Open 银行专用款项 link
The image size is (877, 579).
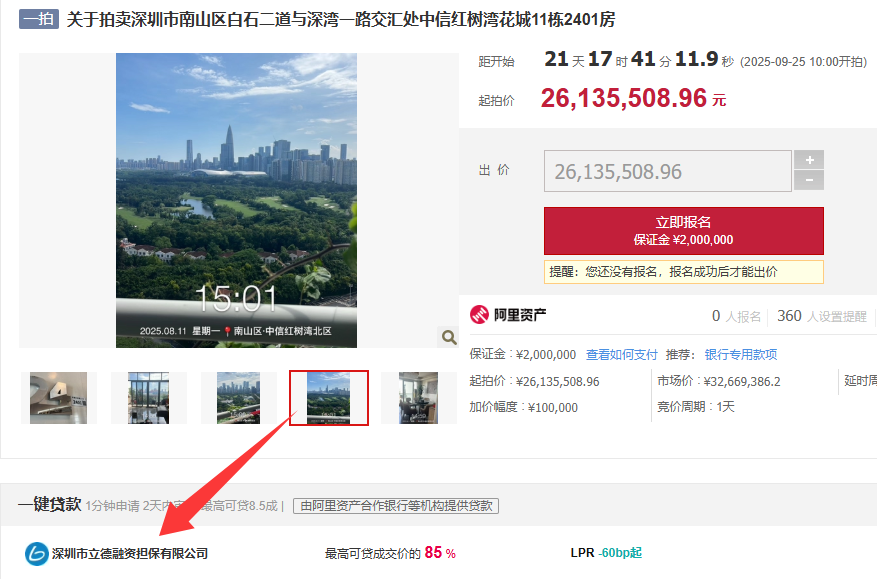pyautogui.click(x=741, y=355)
